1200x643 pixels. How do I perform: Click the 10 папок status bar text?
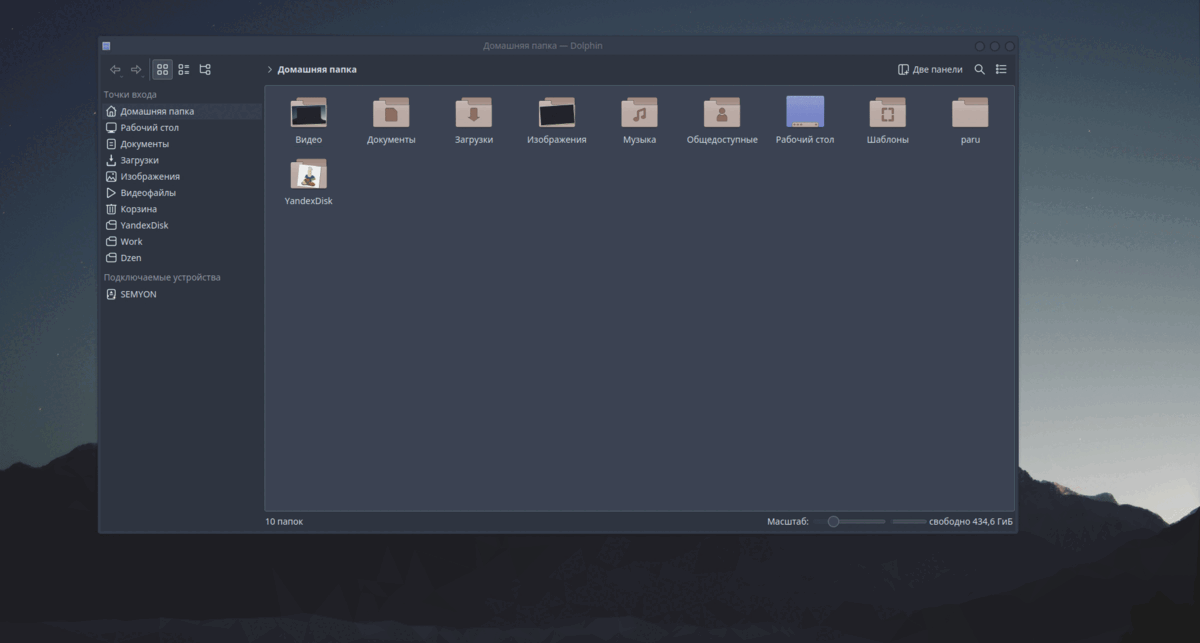(x=284, y=522)
